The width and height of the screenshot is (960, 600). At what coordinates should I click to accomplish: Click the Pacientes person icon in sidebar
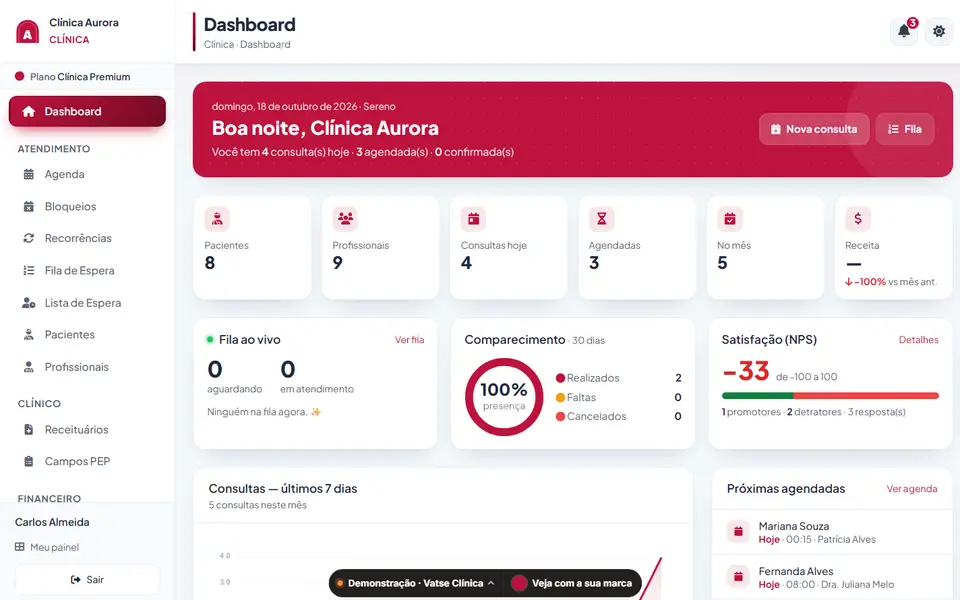(29, 335)
